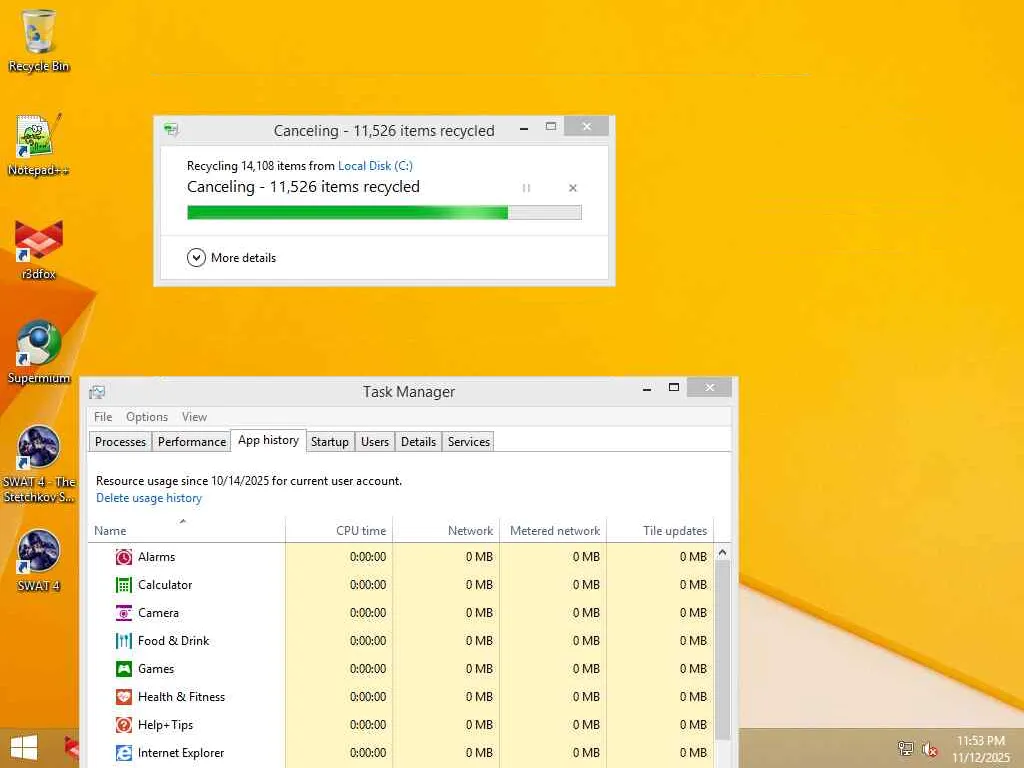The width and height of the screenshot is (1024, 768).
Task: Click the Food & Drink app icon
Action: coord(123,641)
